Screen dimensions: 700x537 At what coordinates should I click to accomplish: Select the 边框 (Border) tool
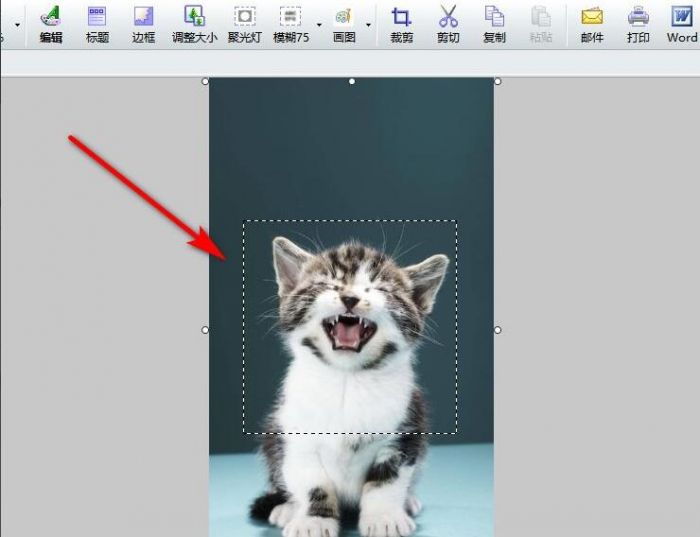[x=144, y=23]
